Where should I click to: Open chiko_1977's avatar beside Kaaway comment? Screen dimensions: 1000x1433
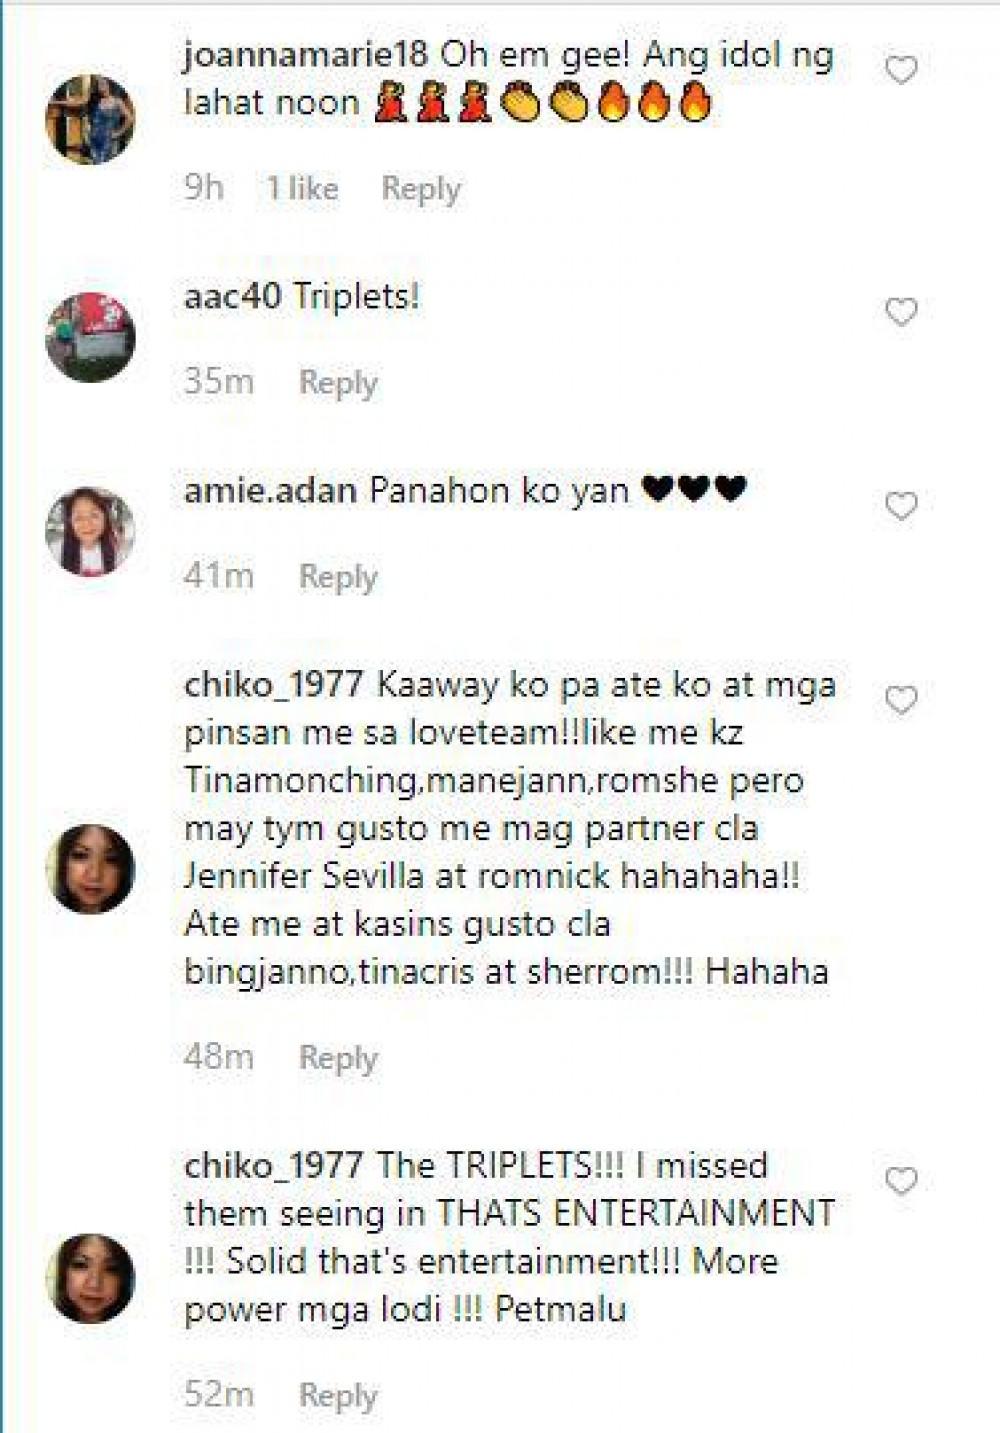[90, 869]
